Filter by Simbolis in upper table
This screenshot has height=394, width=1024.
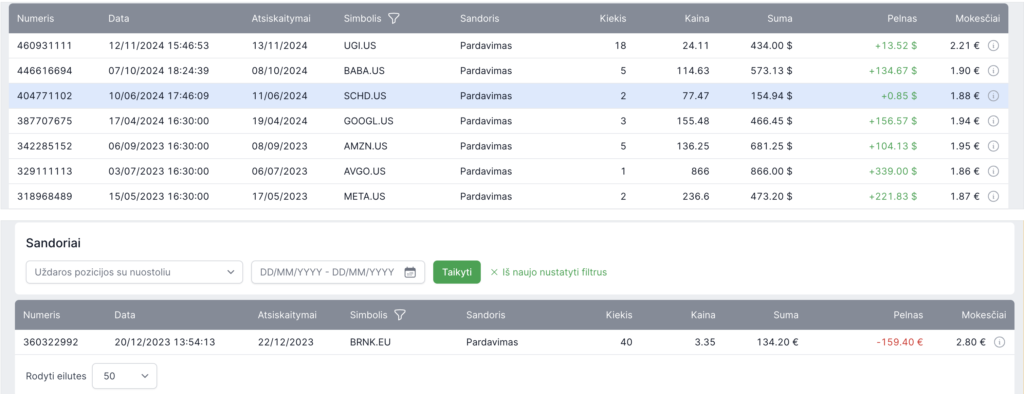(394, 18)
